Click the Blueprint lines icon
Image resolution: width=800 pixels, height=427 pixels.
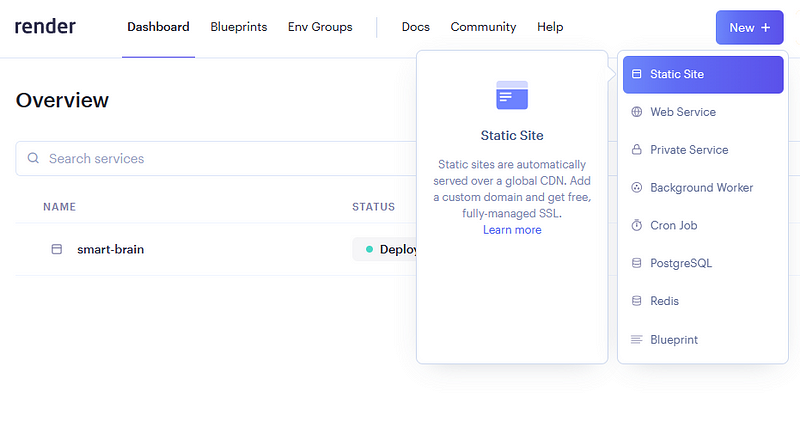point(636,339)
